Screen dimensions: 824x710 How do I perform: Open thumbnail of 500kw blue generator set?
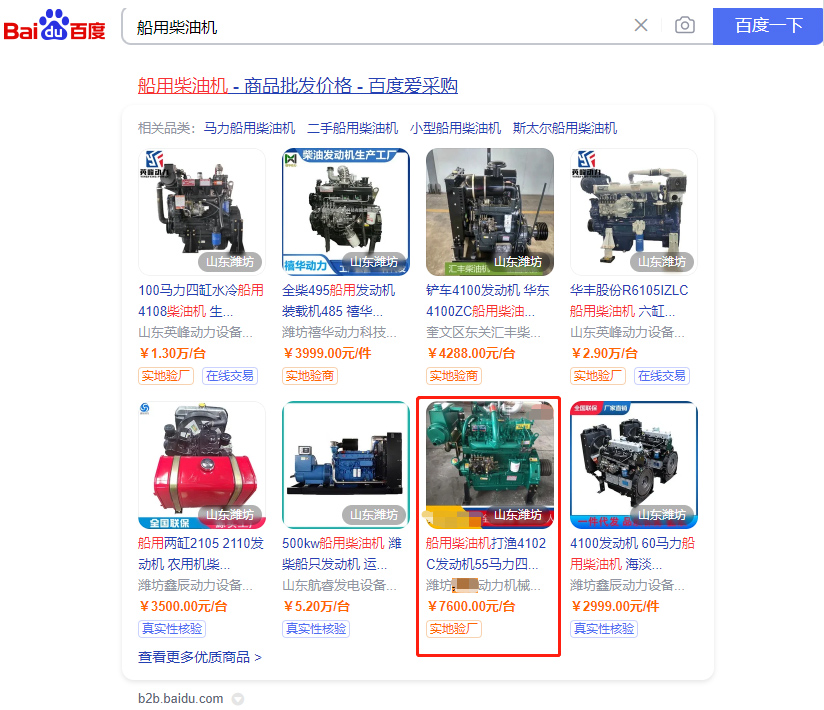[x=346, y=465]
